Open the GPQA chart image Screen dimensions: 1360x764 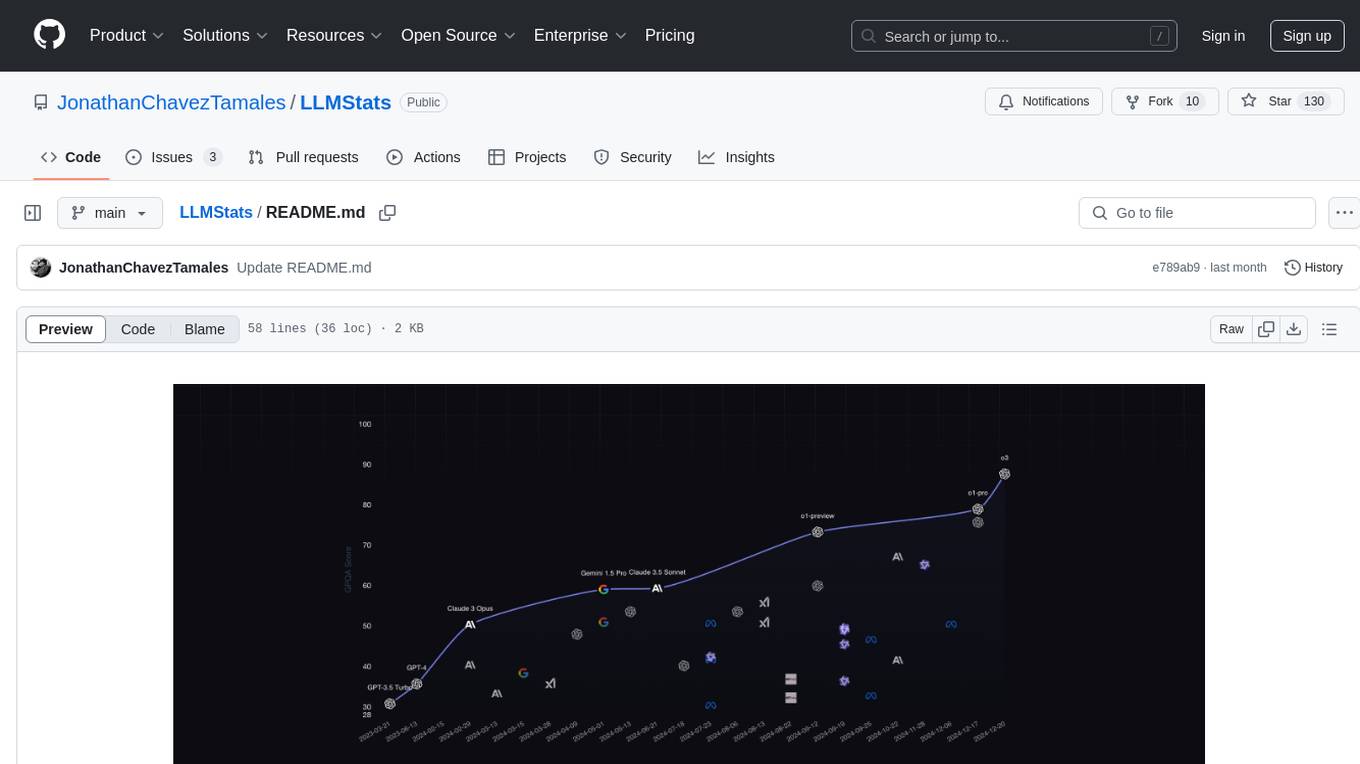689,574
